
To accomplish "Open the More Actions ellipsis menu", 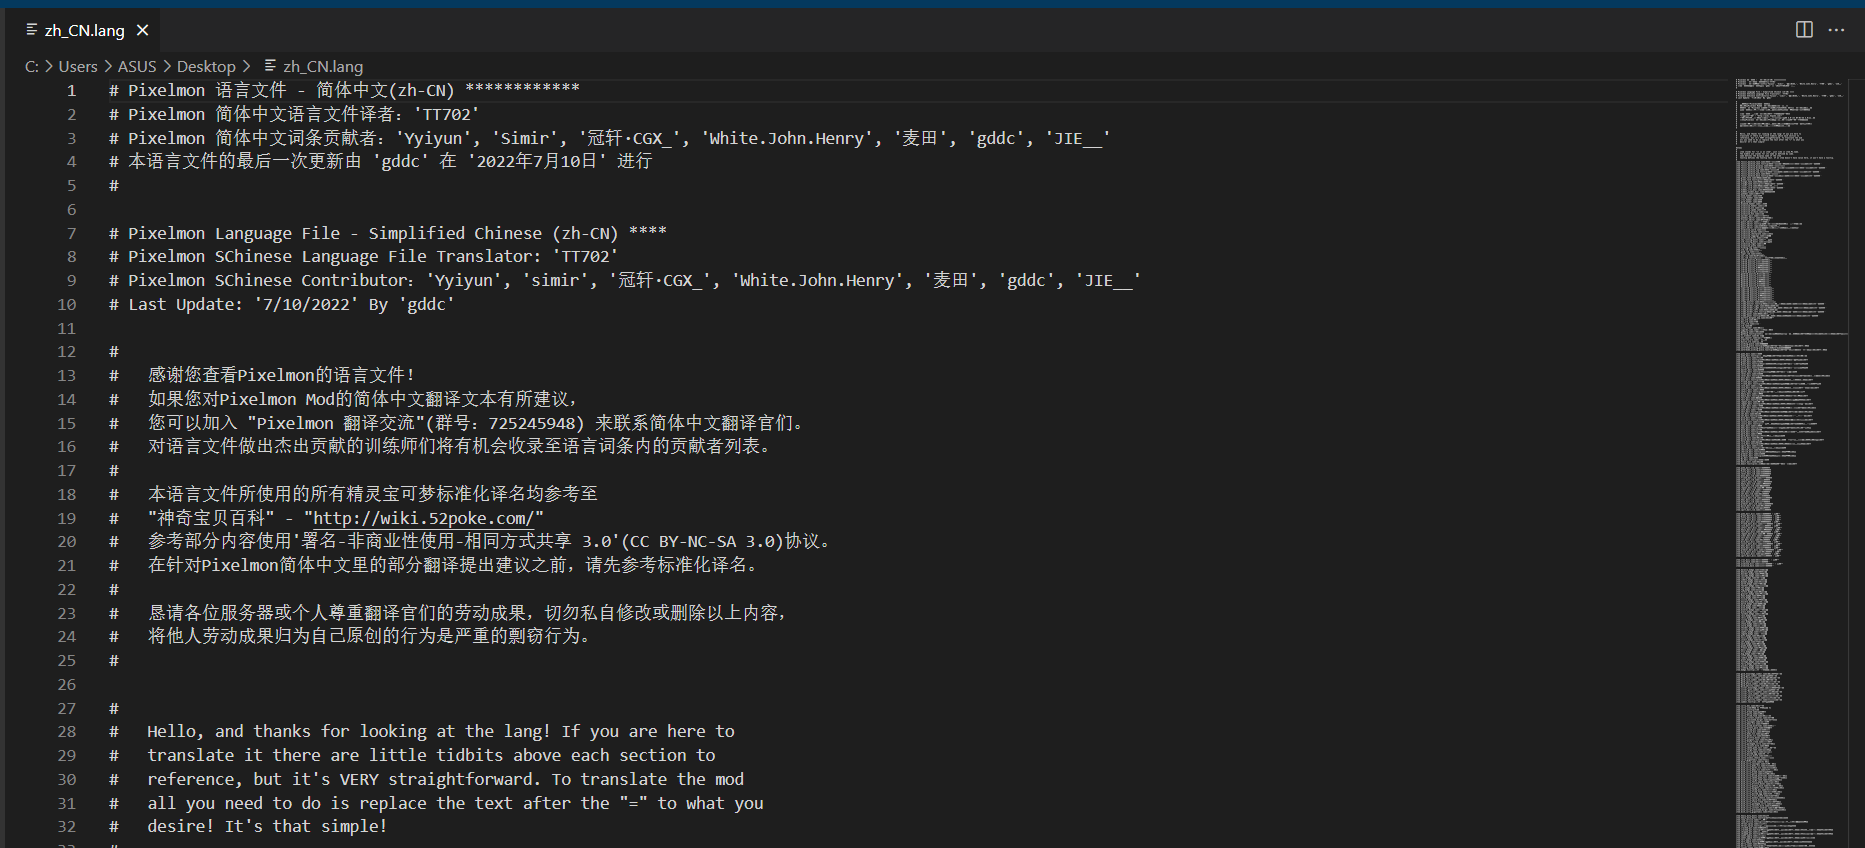I will click(x=1836, y=29).
